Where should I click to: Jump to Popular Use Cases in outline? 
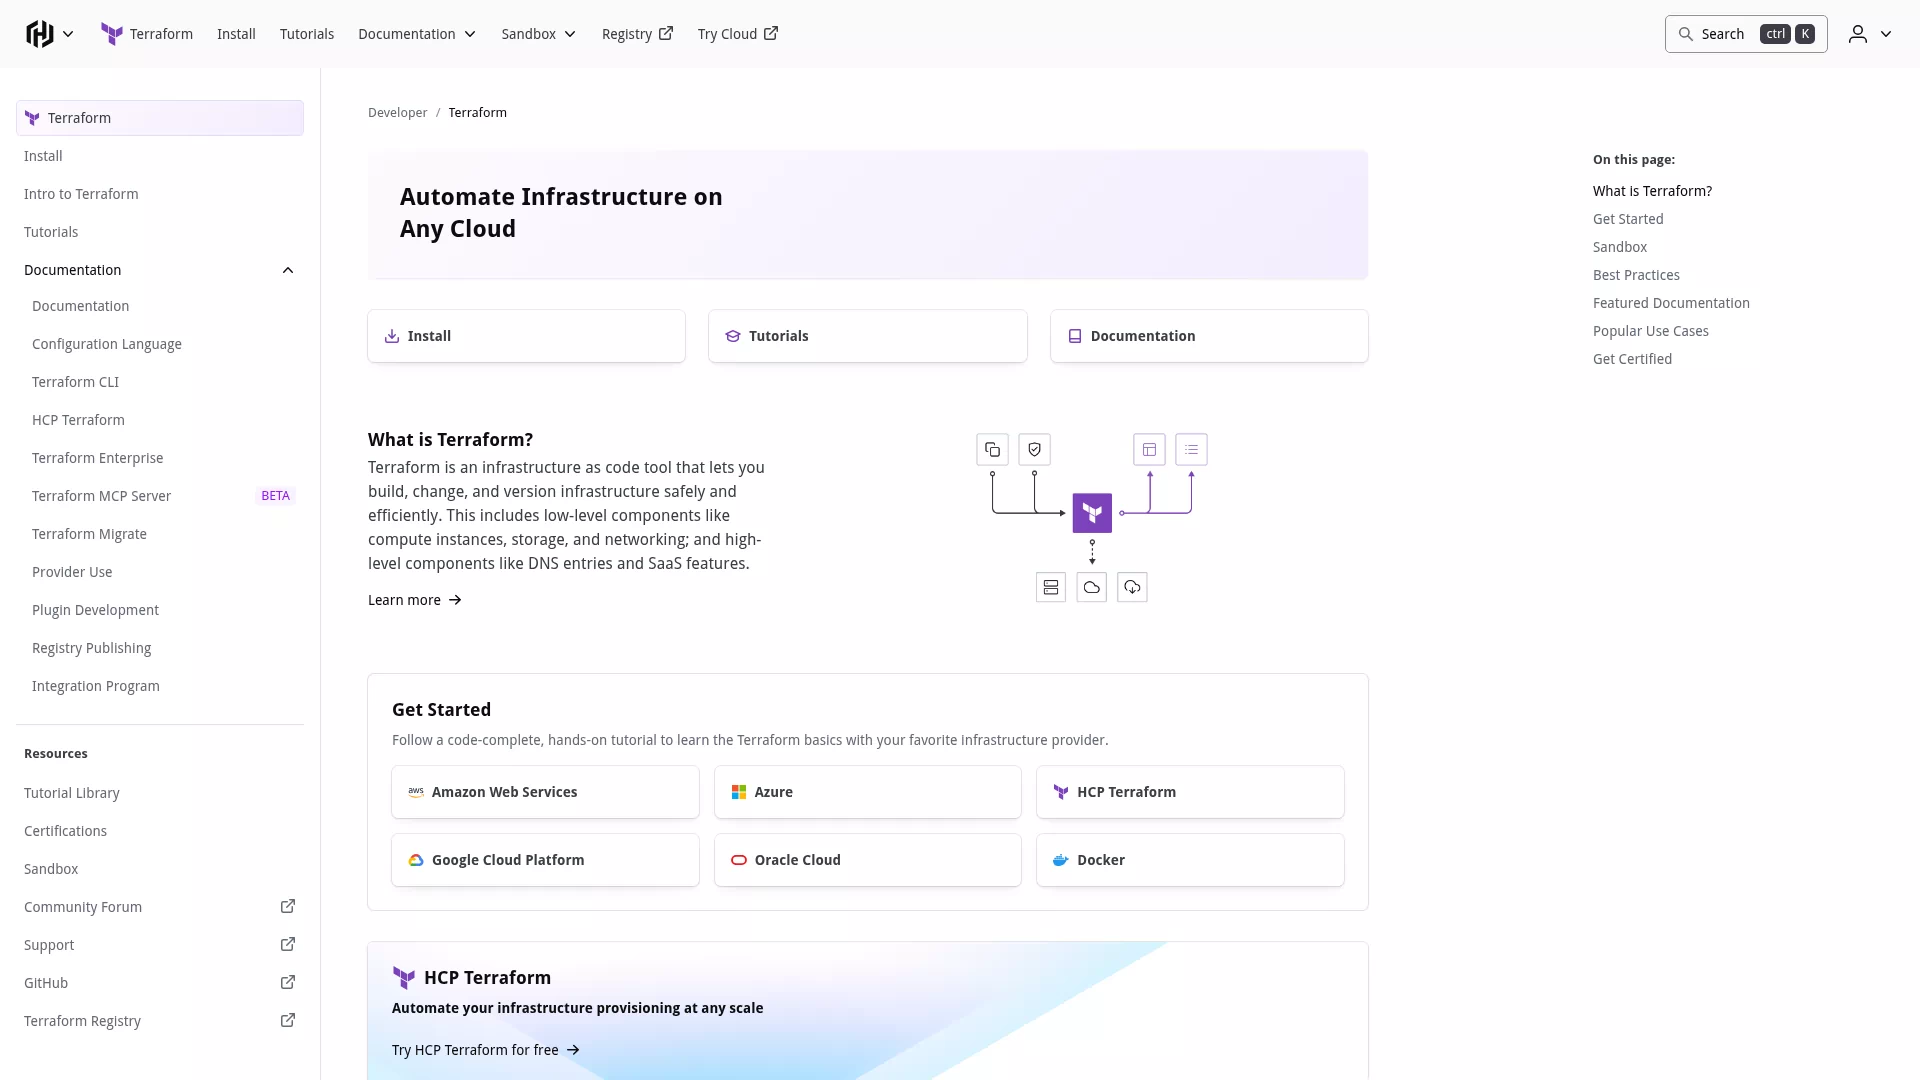(x=1651, y=331)
